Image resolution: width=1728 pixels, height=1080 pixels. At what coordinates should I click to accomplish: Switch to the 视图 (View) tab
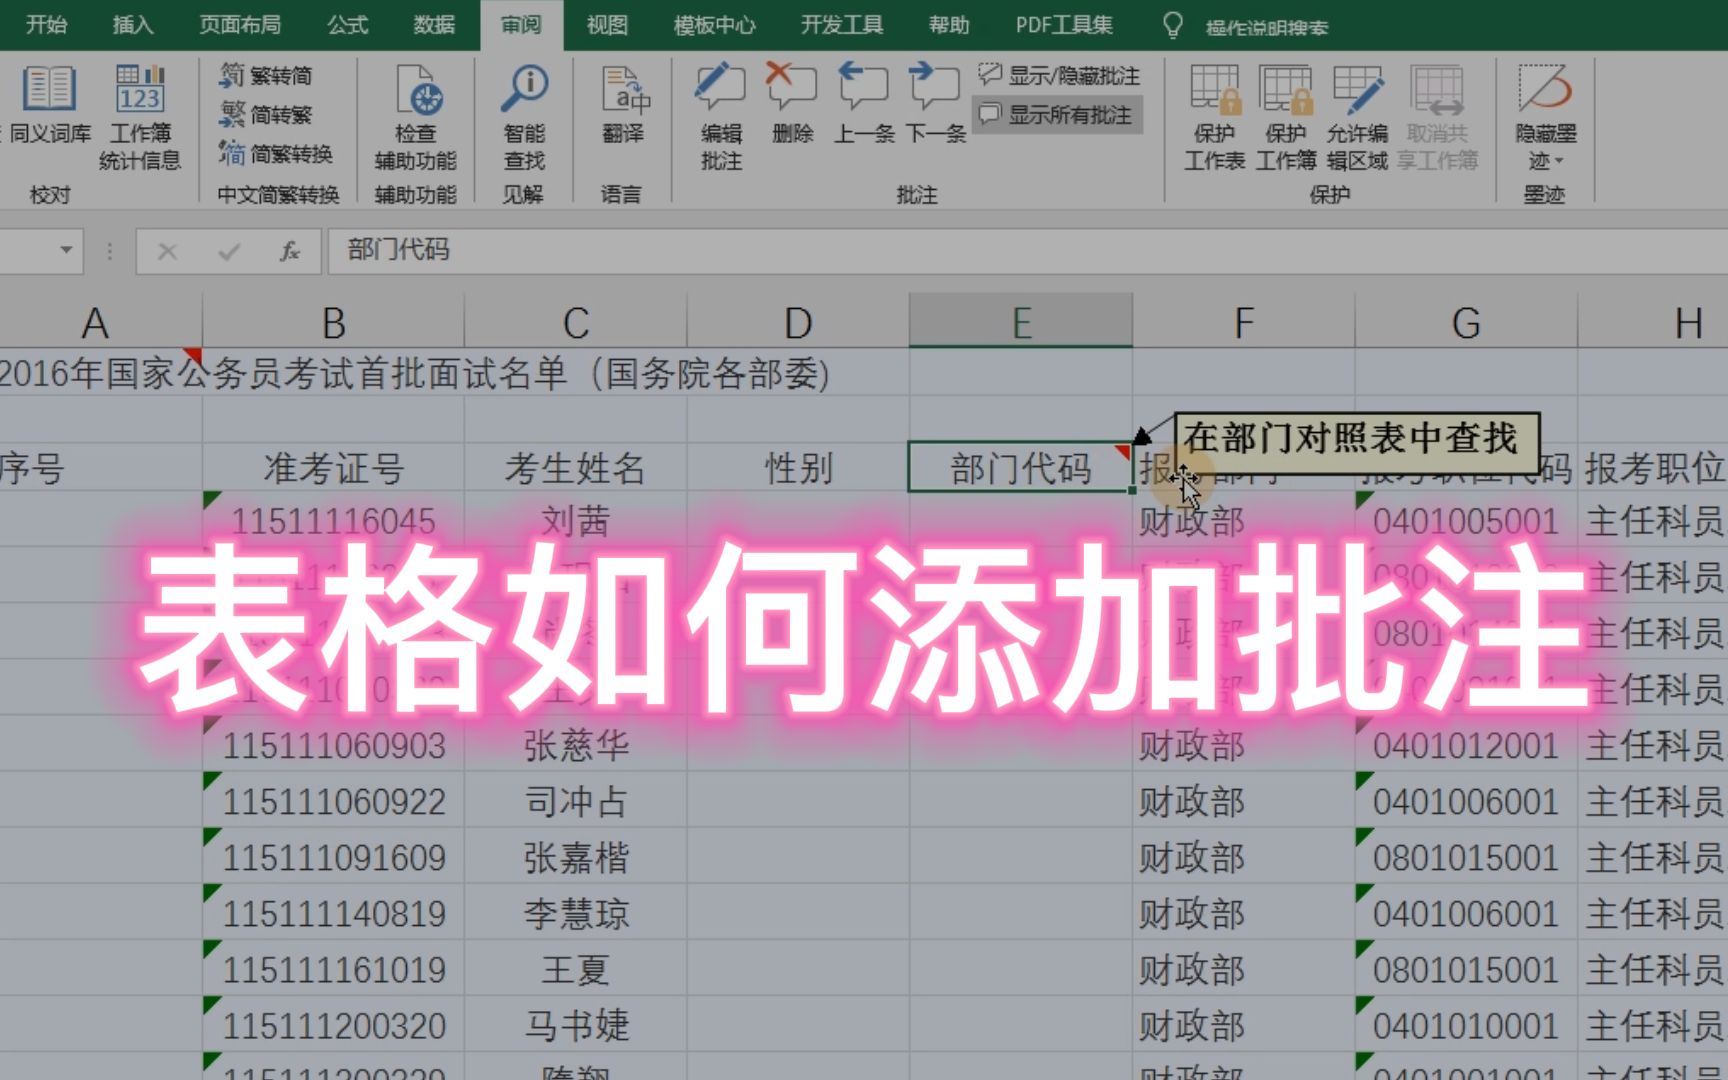[607, 25]
